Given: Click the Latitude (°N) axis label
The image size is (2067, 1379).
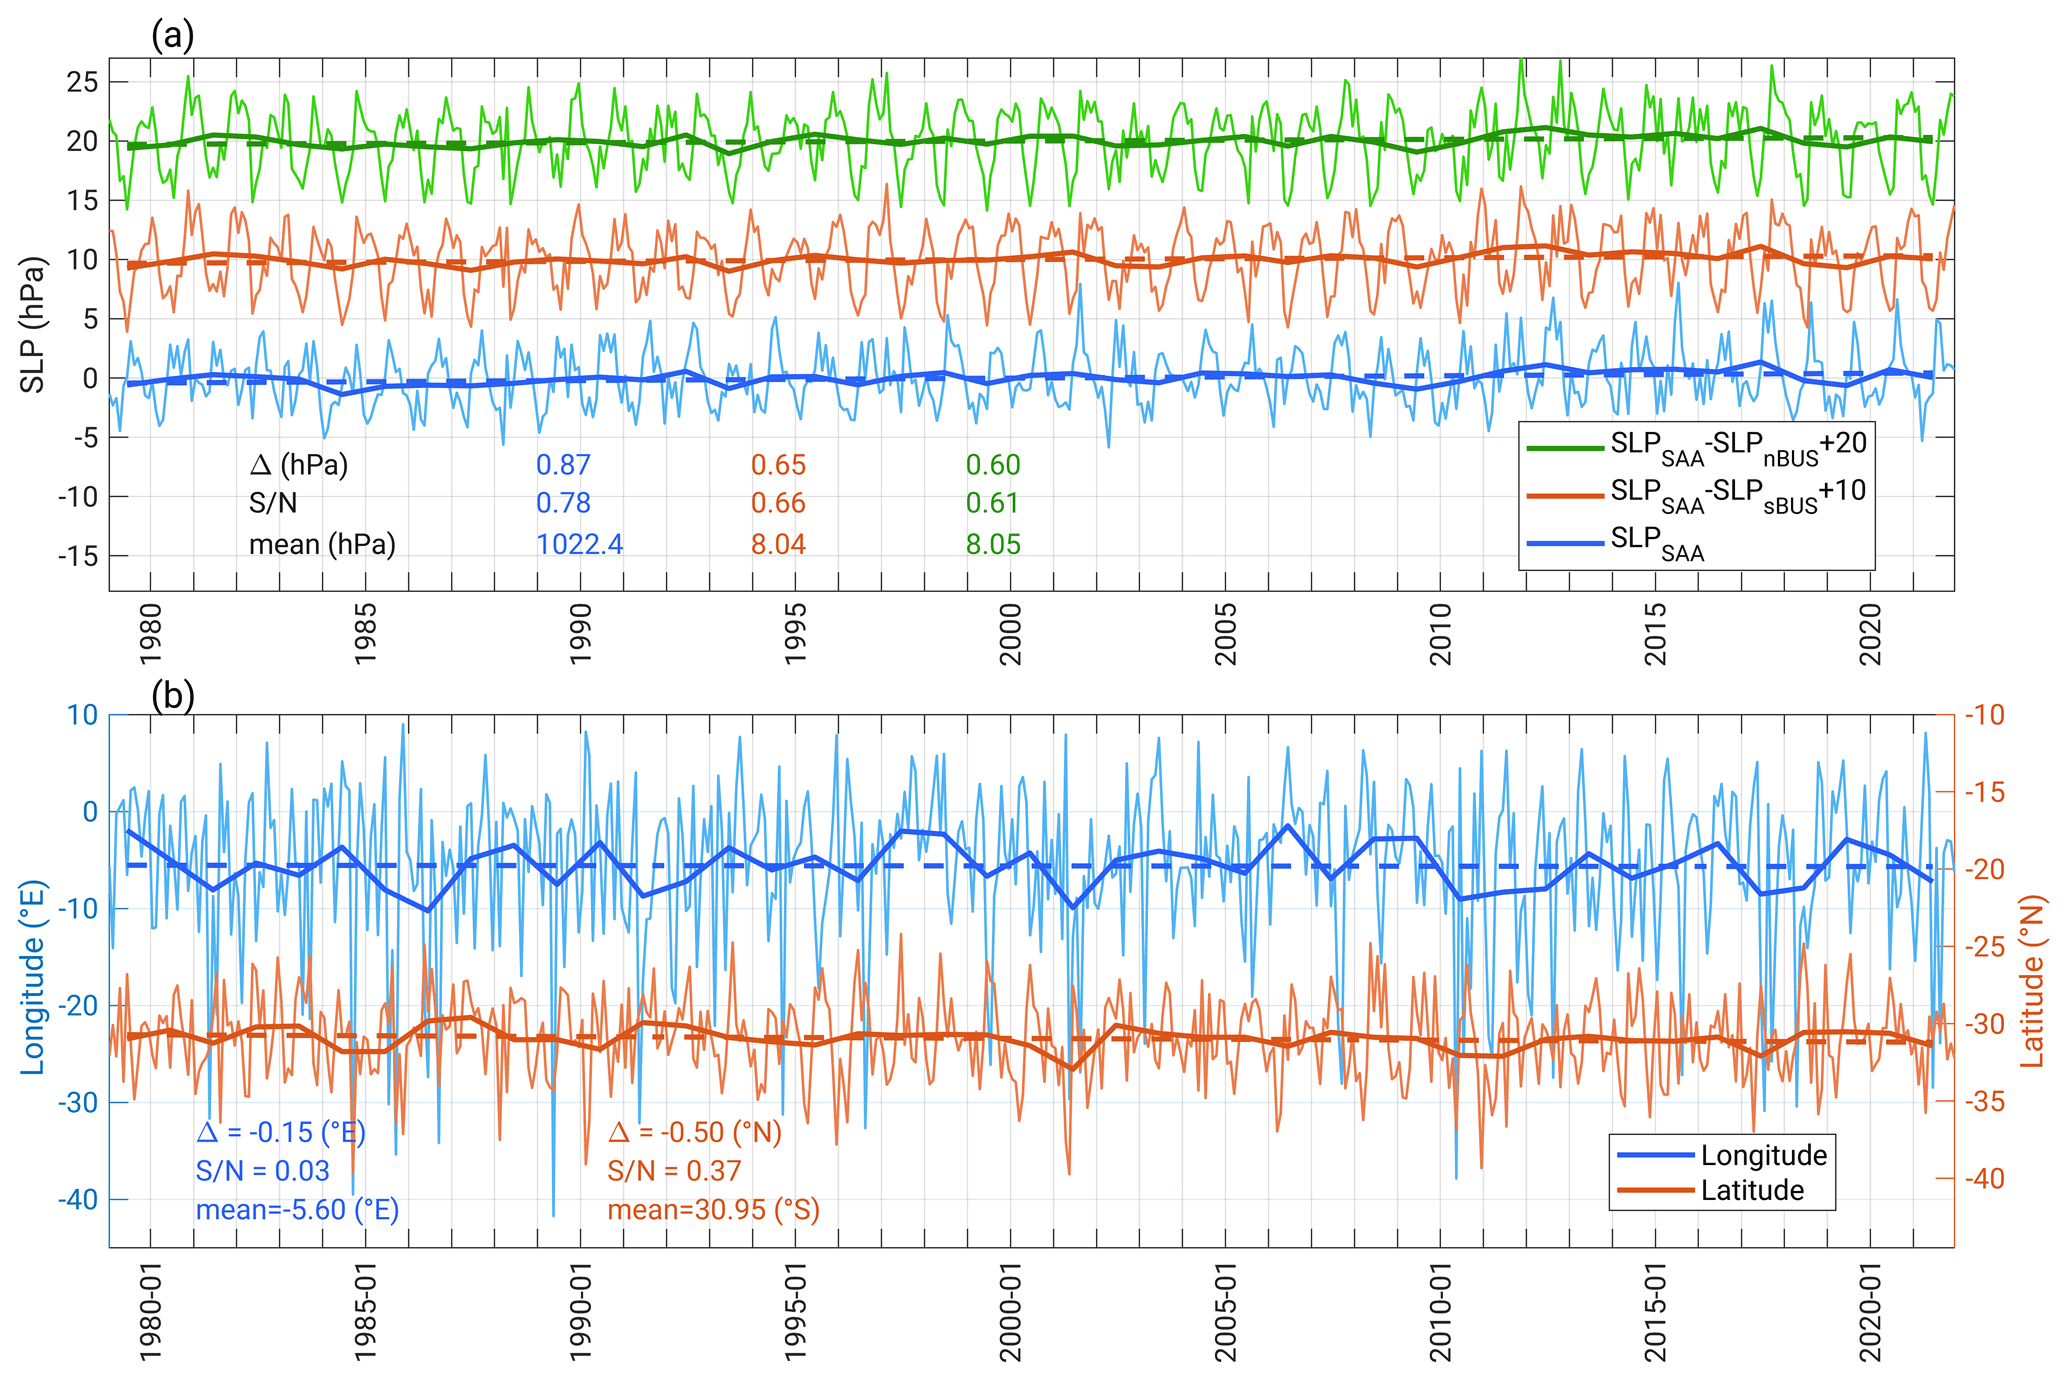Looking at the screenshot, I should (x=2032, y=980).
